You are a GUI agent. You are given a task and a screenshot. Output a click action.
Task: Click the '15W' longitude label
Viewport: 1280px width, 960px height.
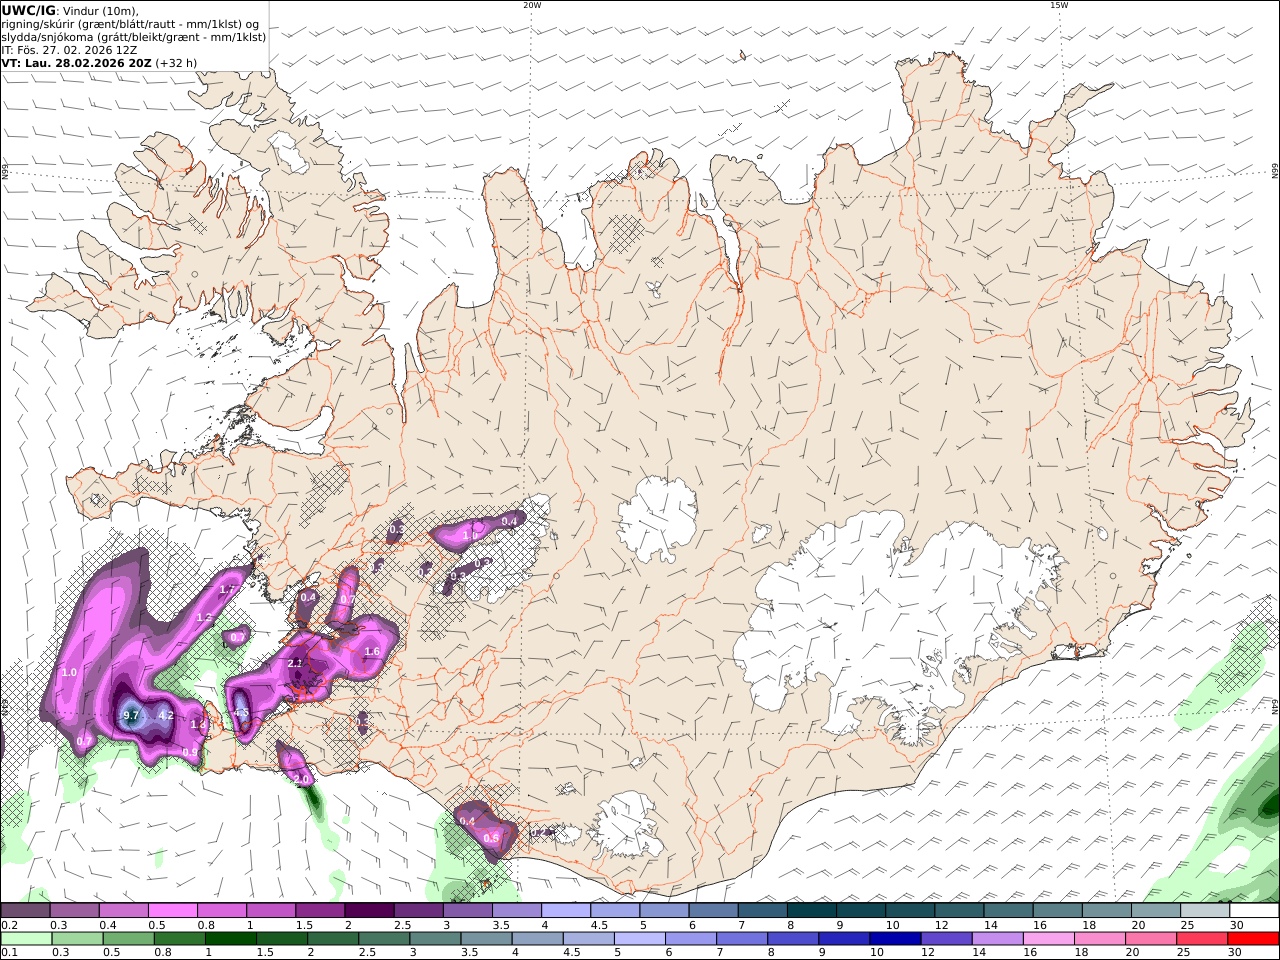[1059, 5]
